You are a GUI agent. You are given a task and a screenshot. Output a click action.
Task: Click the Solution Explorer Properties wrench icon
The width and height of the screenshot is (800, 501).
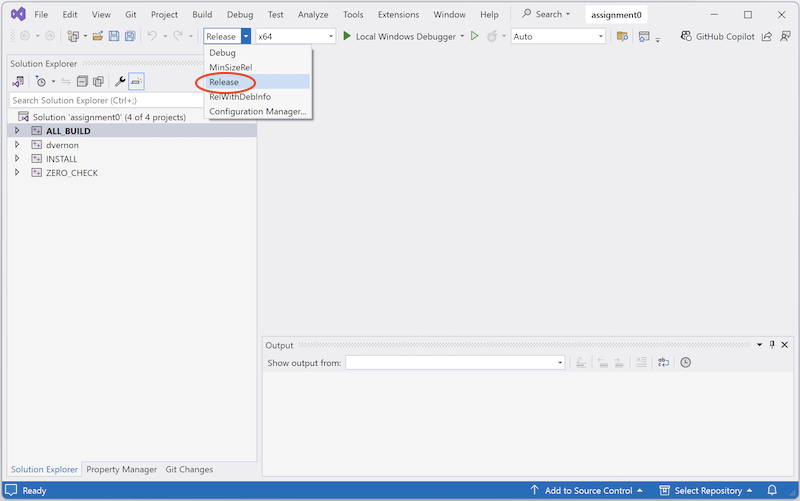120,81
